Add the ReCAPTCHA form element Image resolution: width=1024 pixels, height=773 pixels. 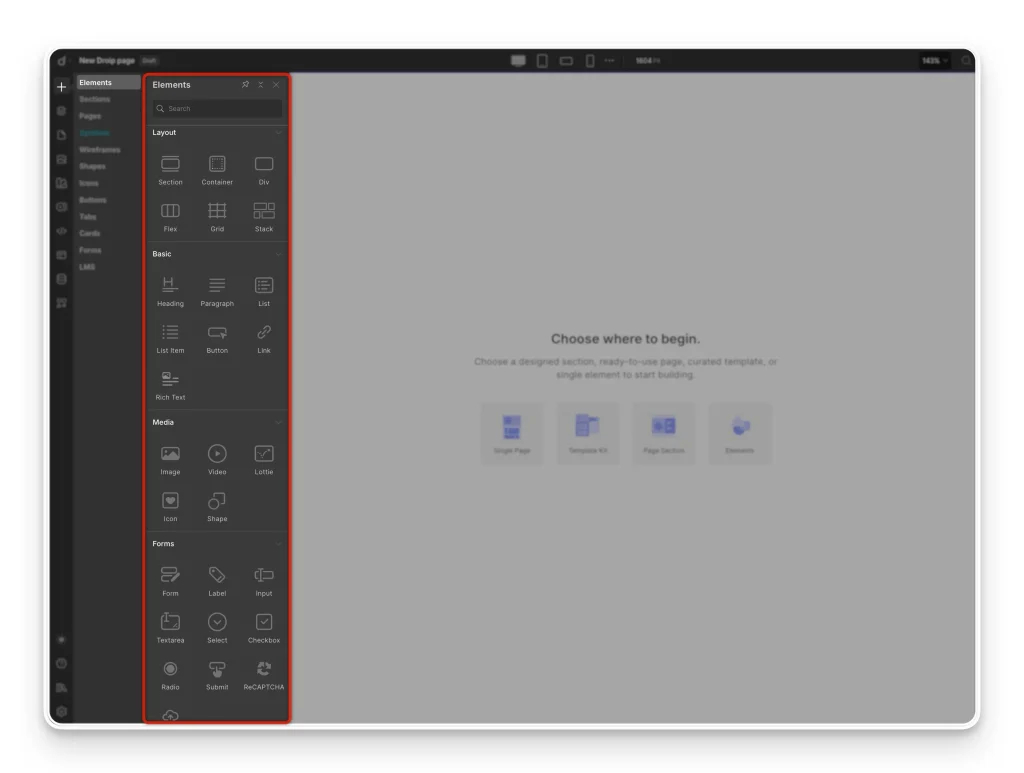264,676
